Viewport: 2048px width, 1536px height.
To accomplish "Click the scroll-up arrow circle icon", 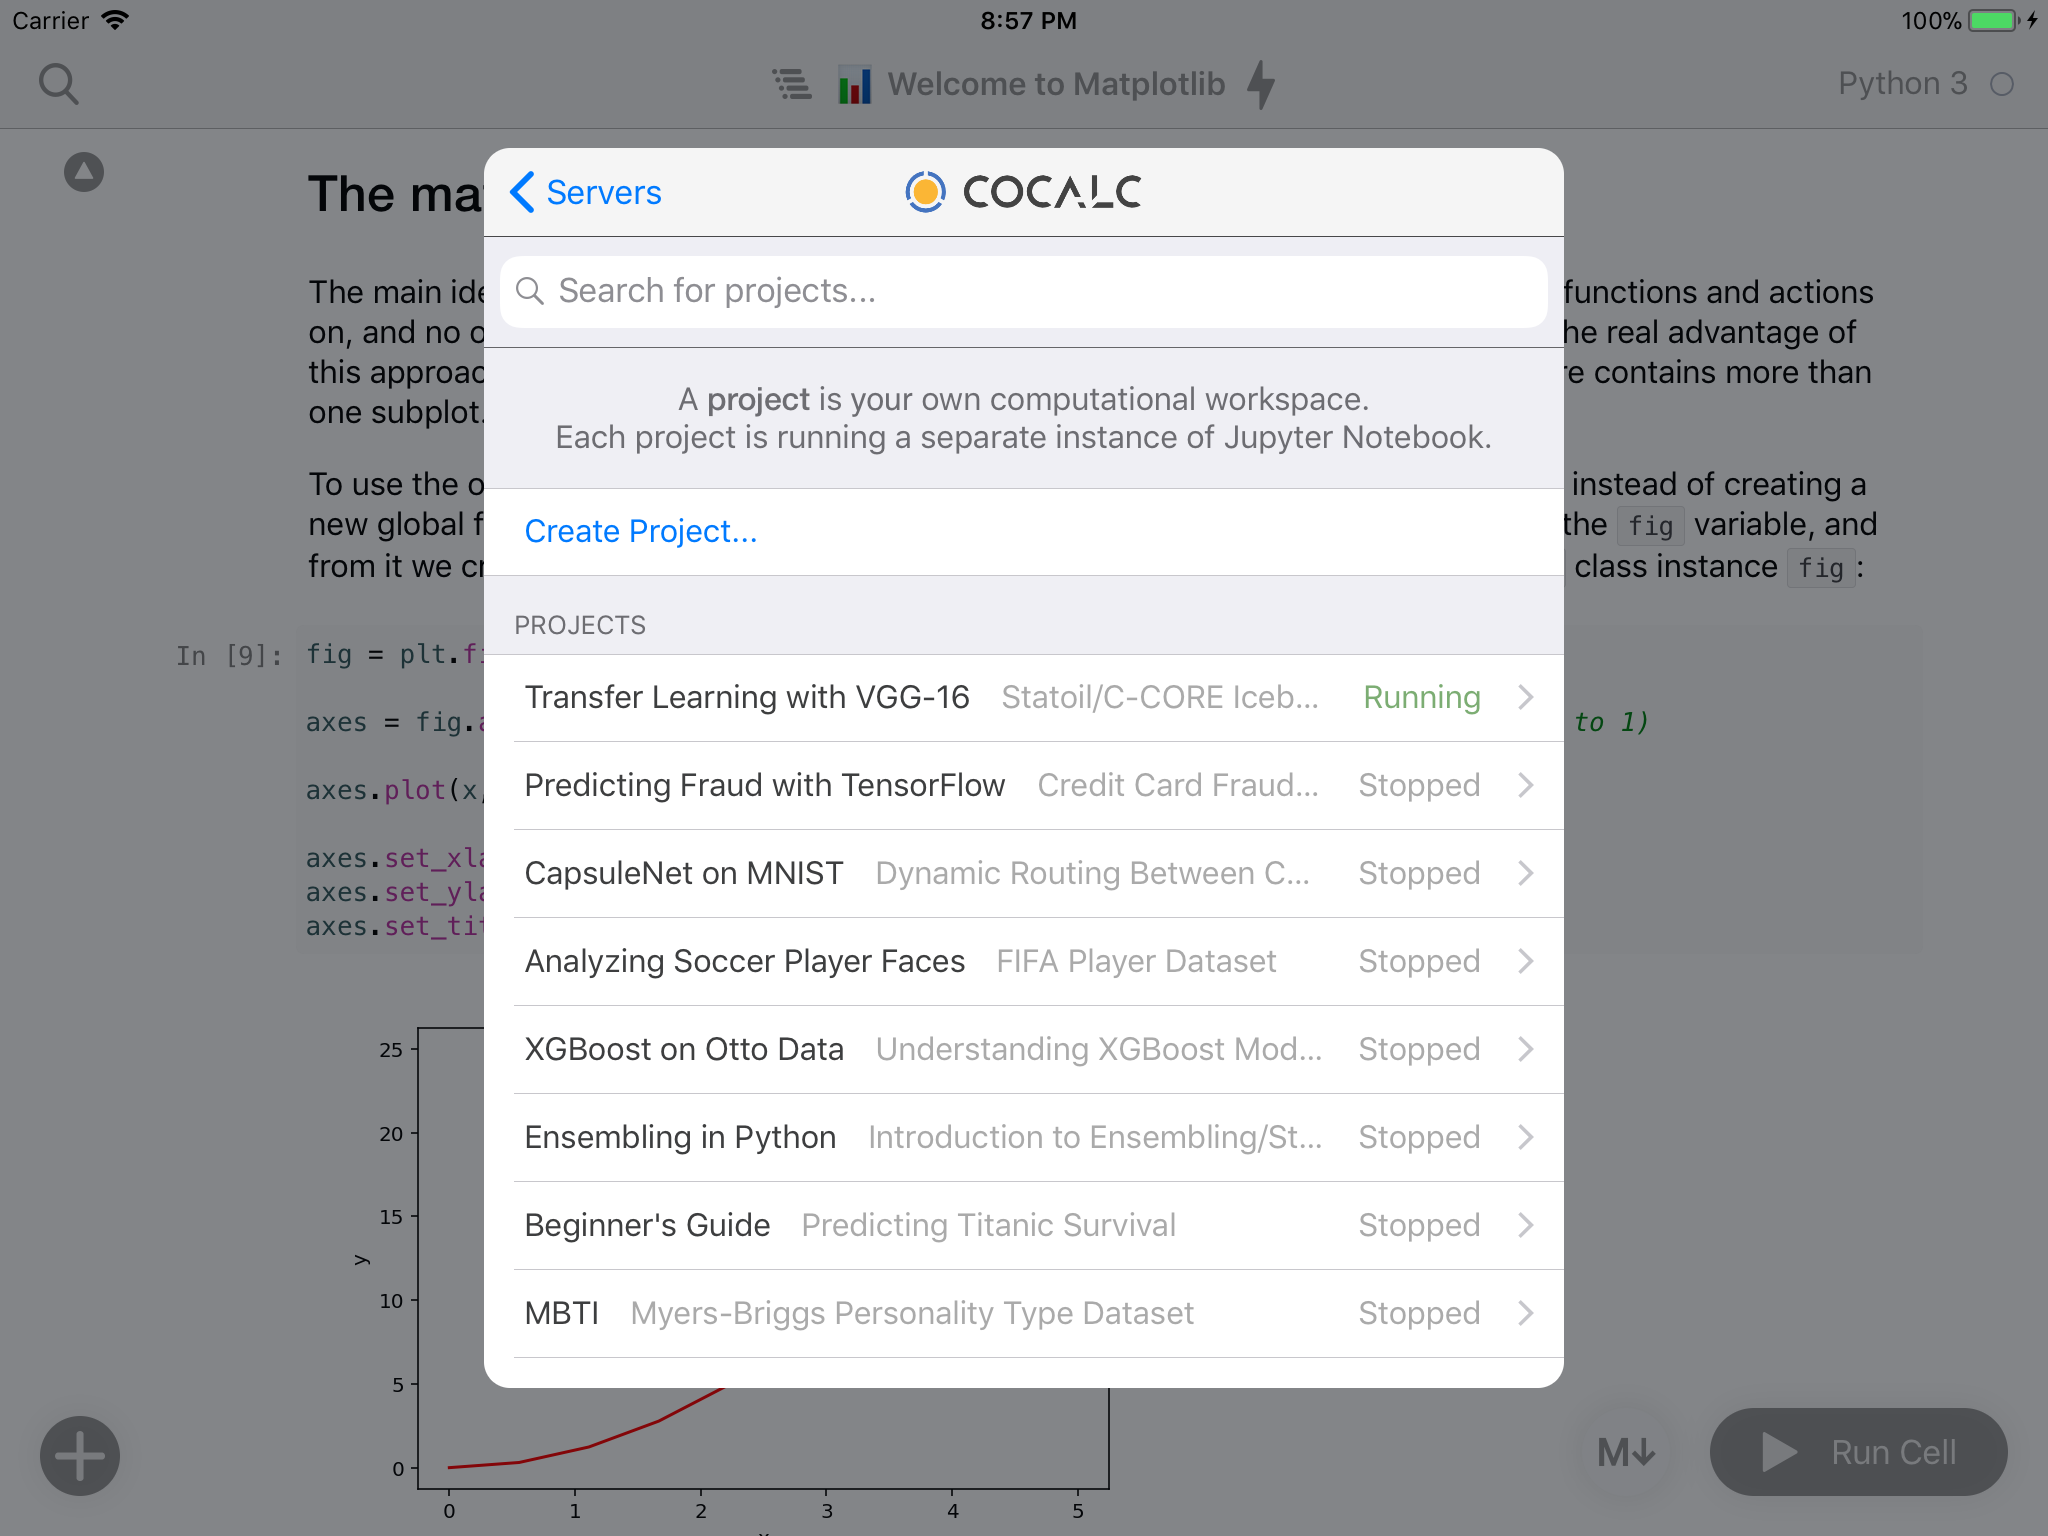I will [84, 172].
